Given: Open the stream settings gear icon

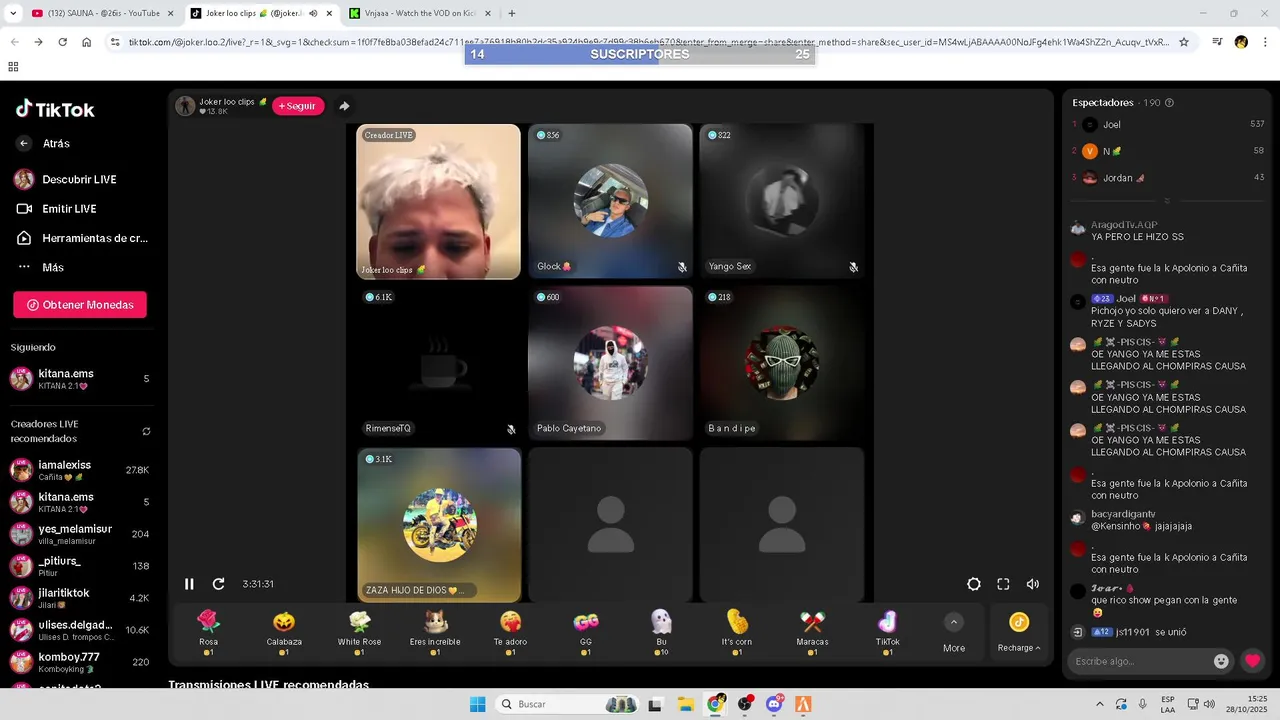Looking at the screenshot, I should click(974, 584).
